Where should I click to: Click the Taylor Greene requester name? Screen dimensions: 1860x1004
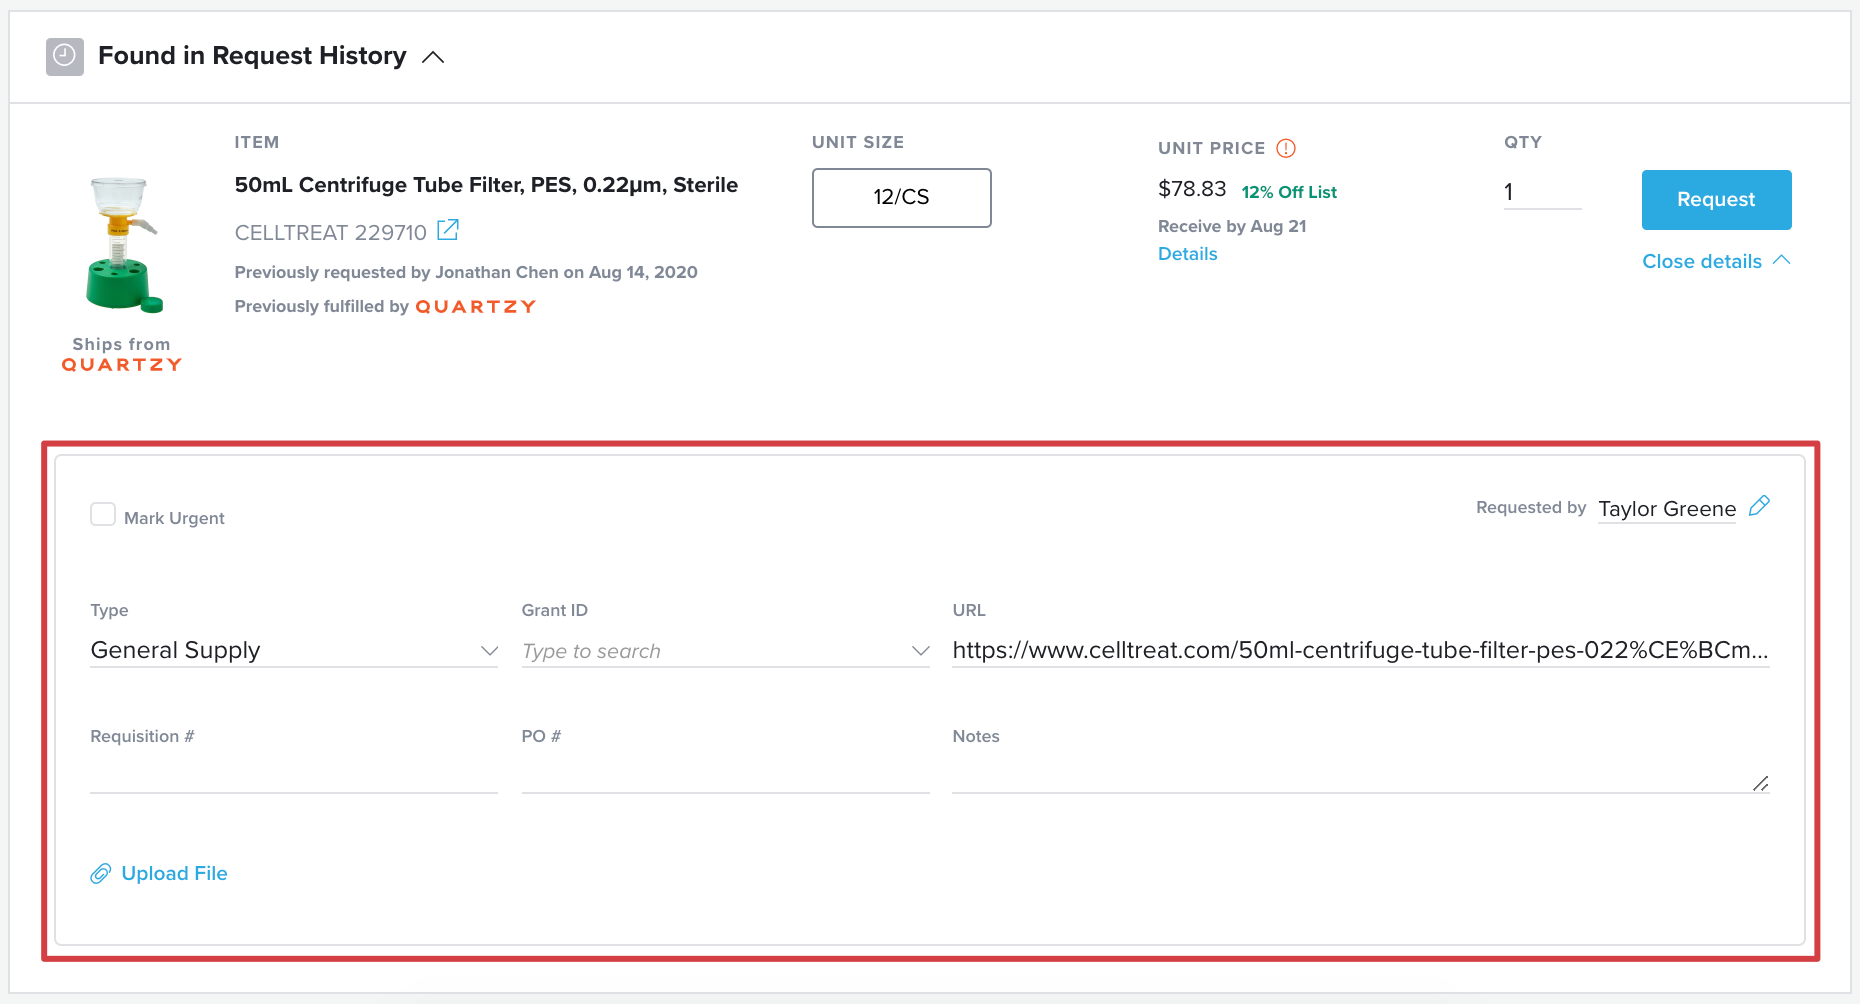point(1667,509)
